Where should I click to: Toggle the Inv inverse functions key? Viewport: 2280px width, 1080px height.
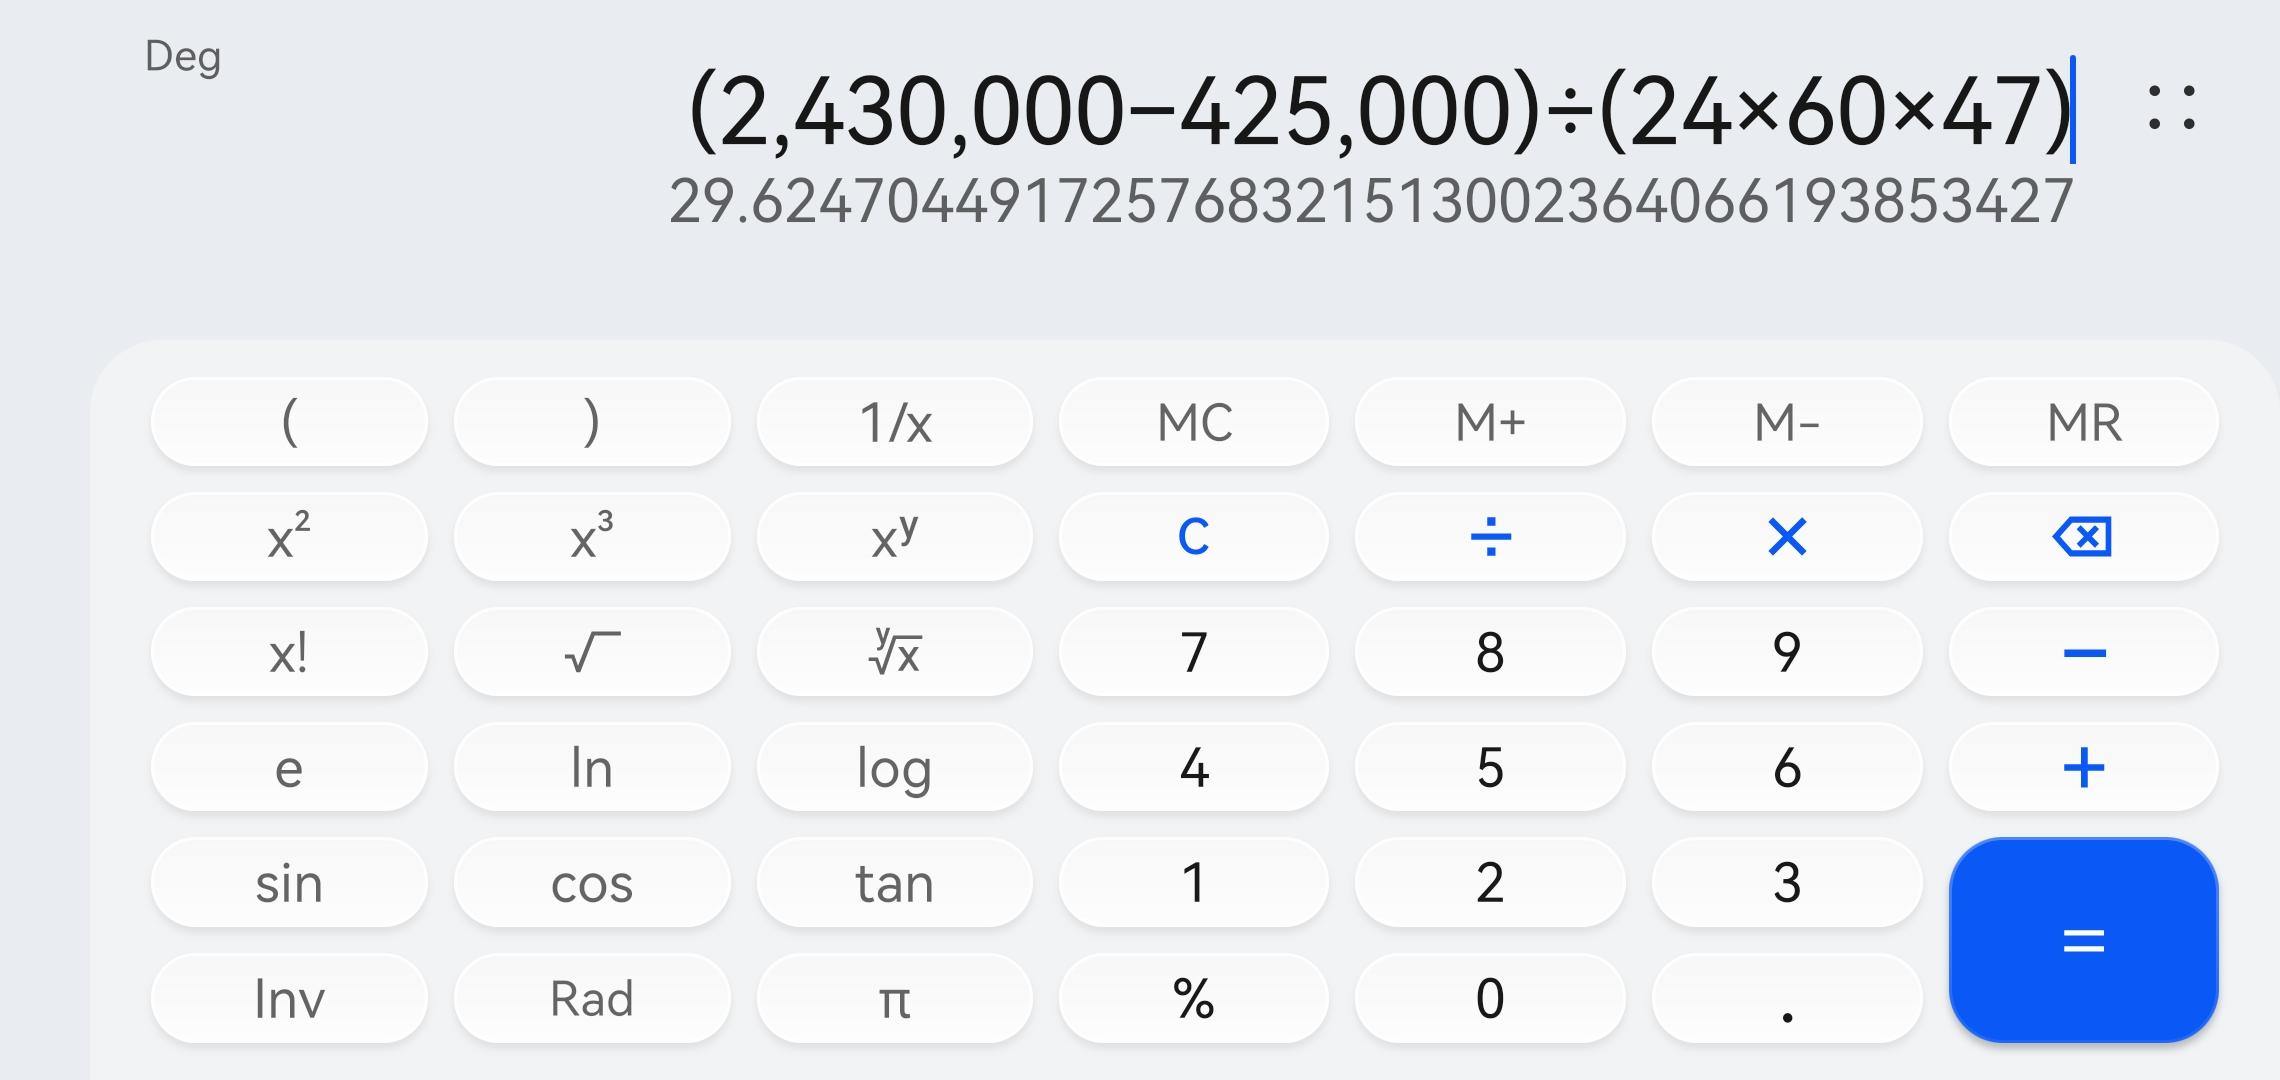pyautogui.click(x=289, y=999)
